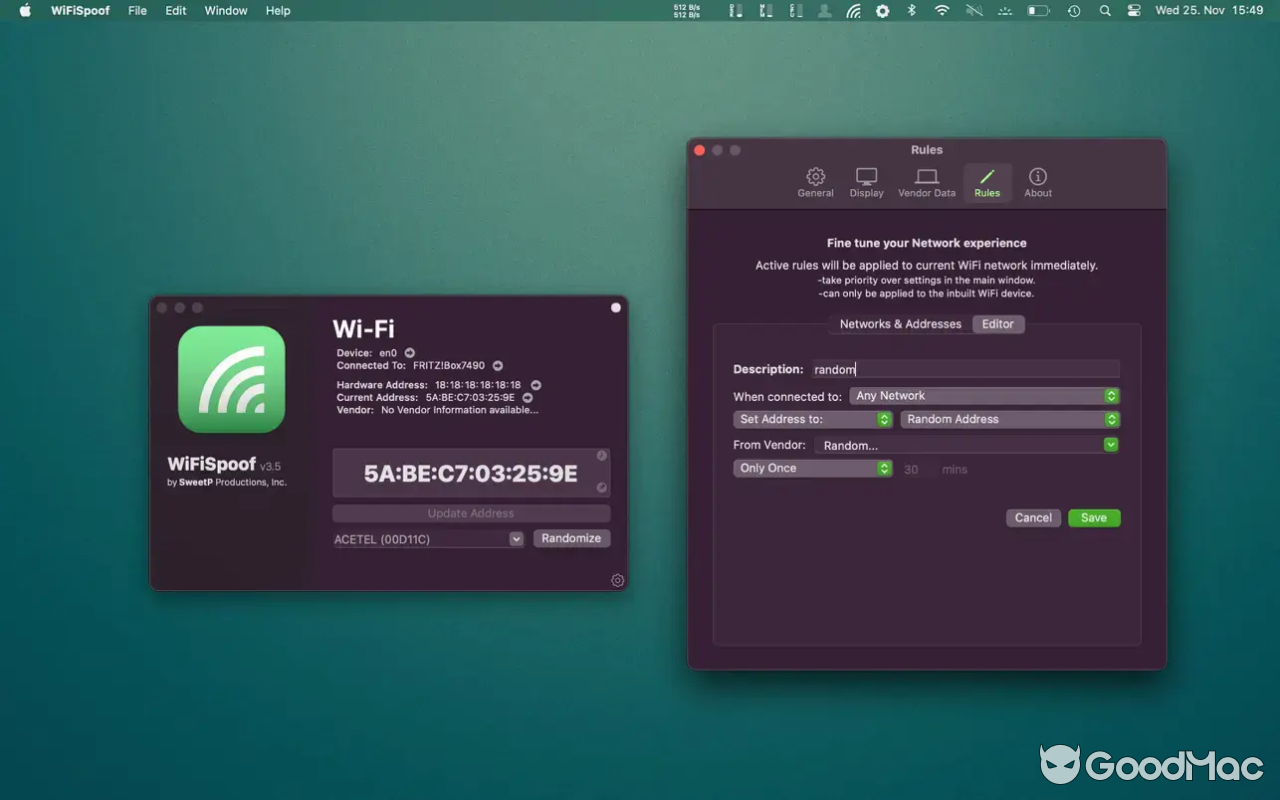The image size is (1280, 800).
Task: Open the Window menu
Action: pyautogui.click(x=225, y=11)
